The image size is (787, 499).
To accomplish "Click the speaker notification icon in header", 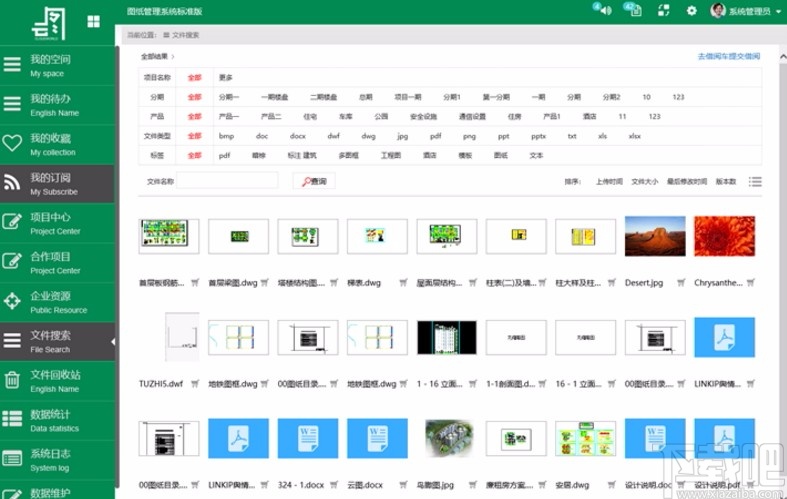I will [x=604, y=10].
